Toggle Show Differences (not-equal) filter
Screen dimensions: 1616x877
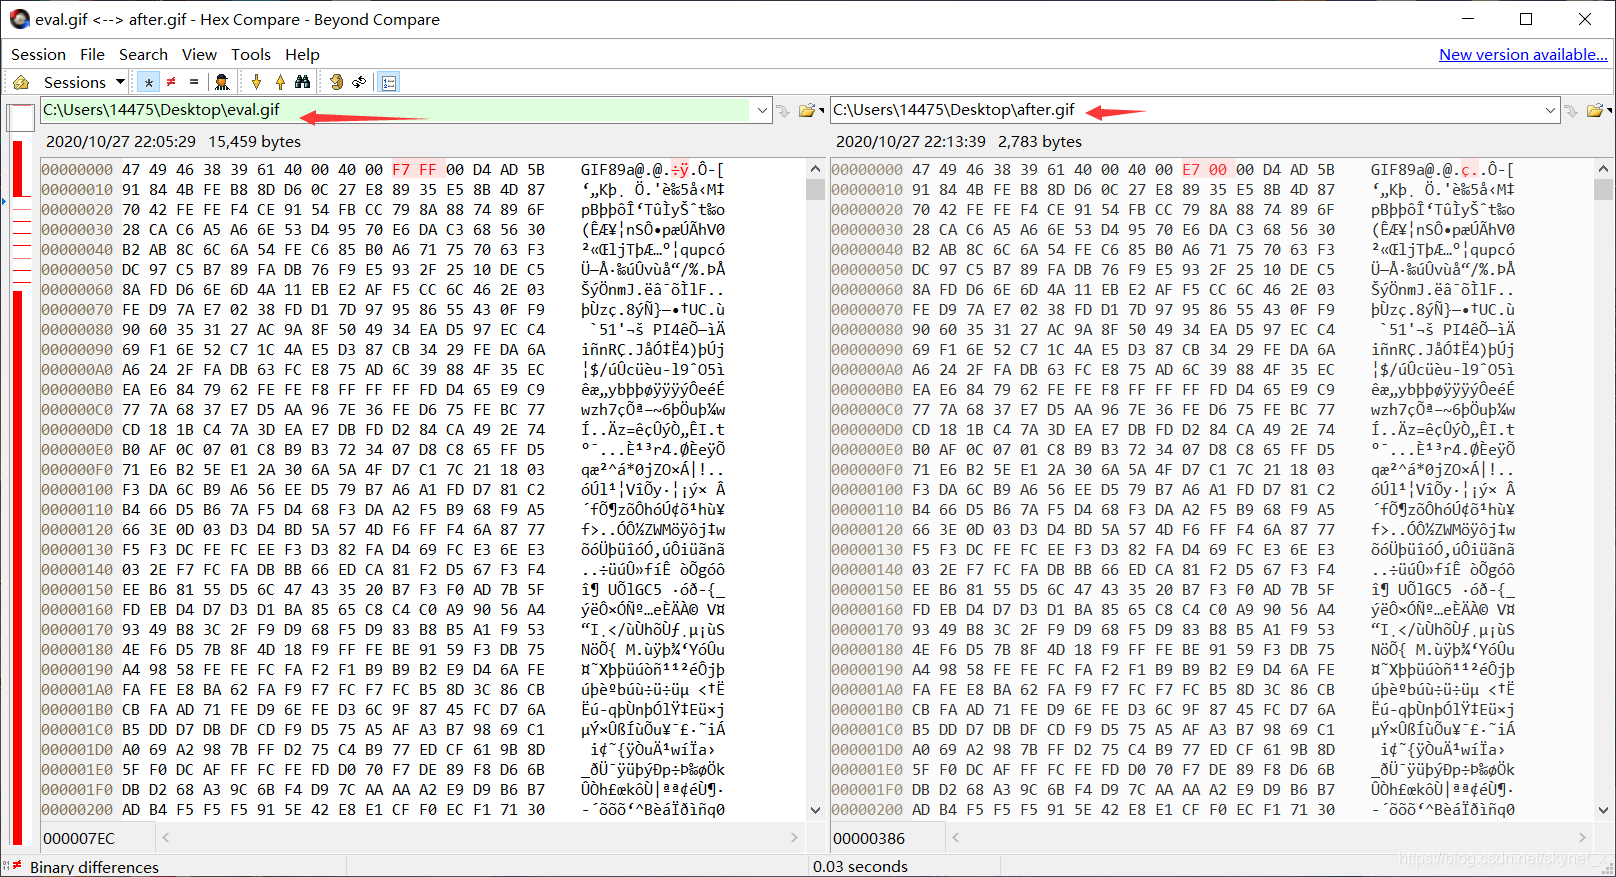(171, 82)
